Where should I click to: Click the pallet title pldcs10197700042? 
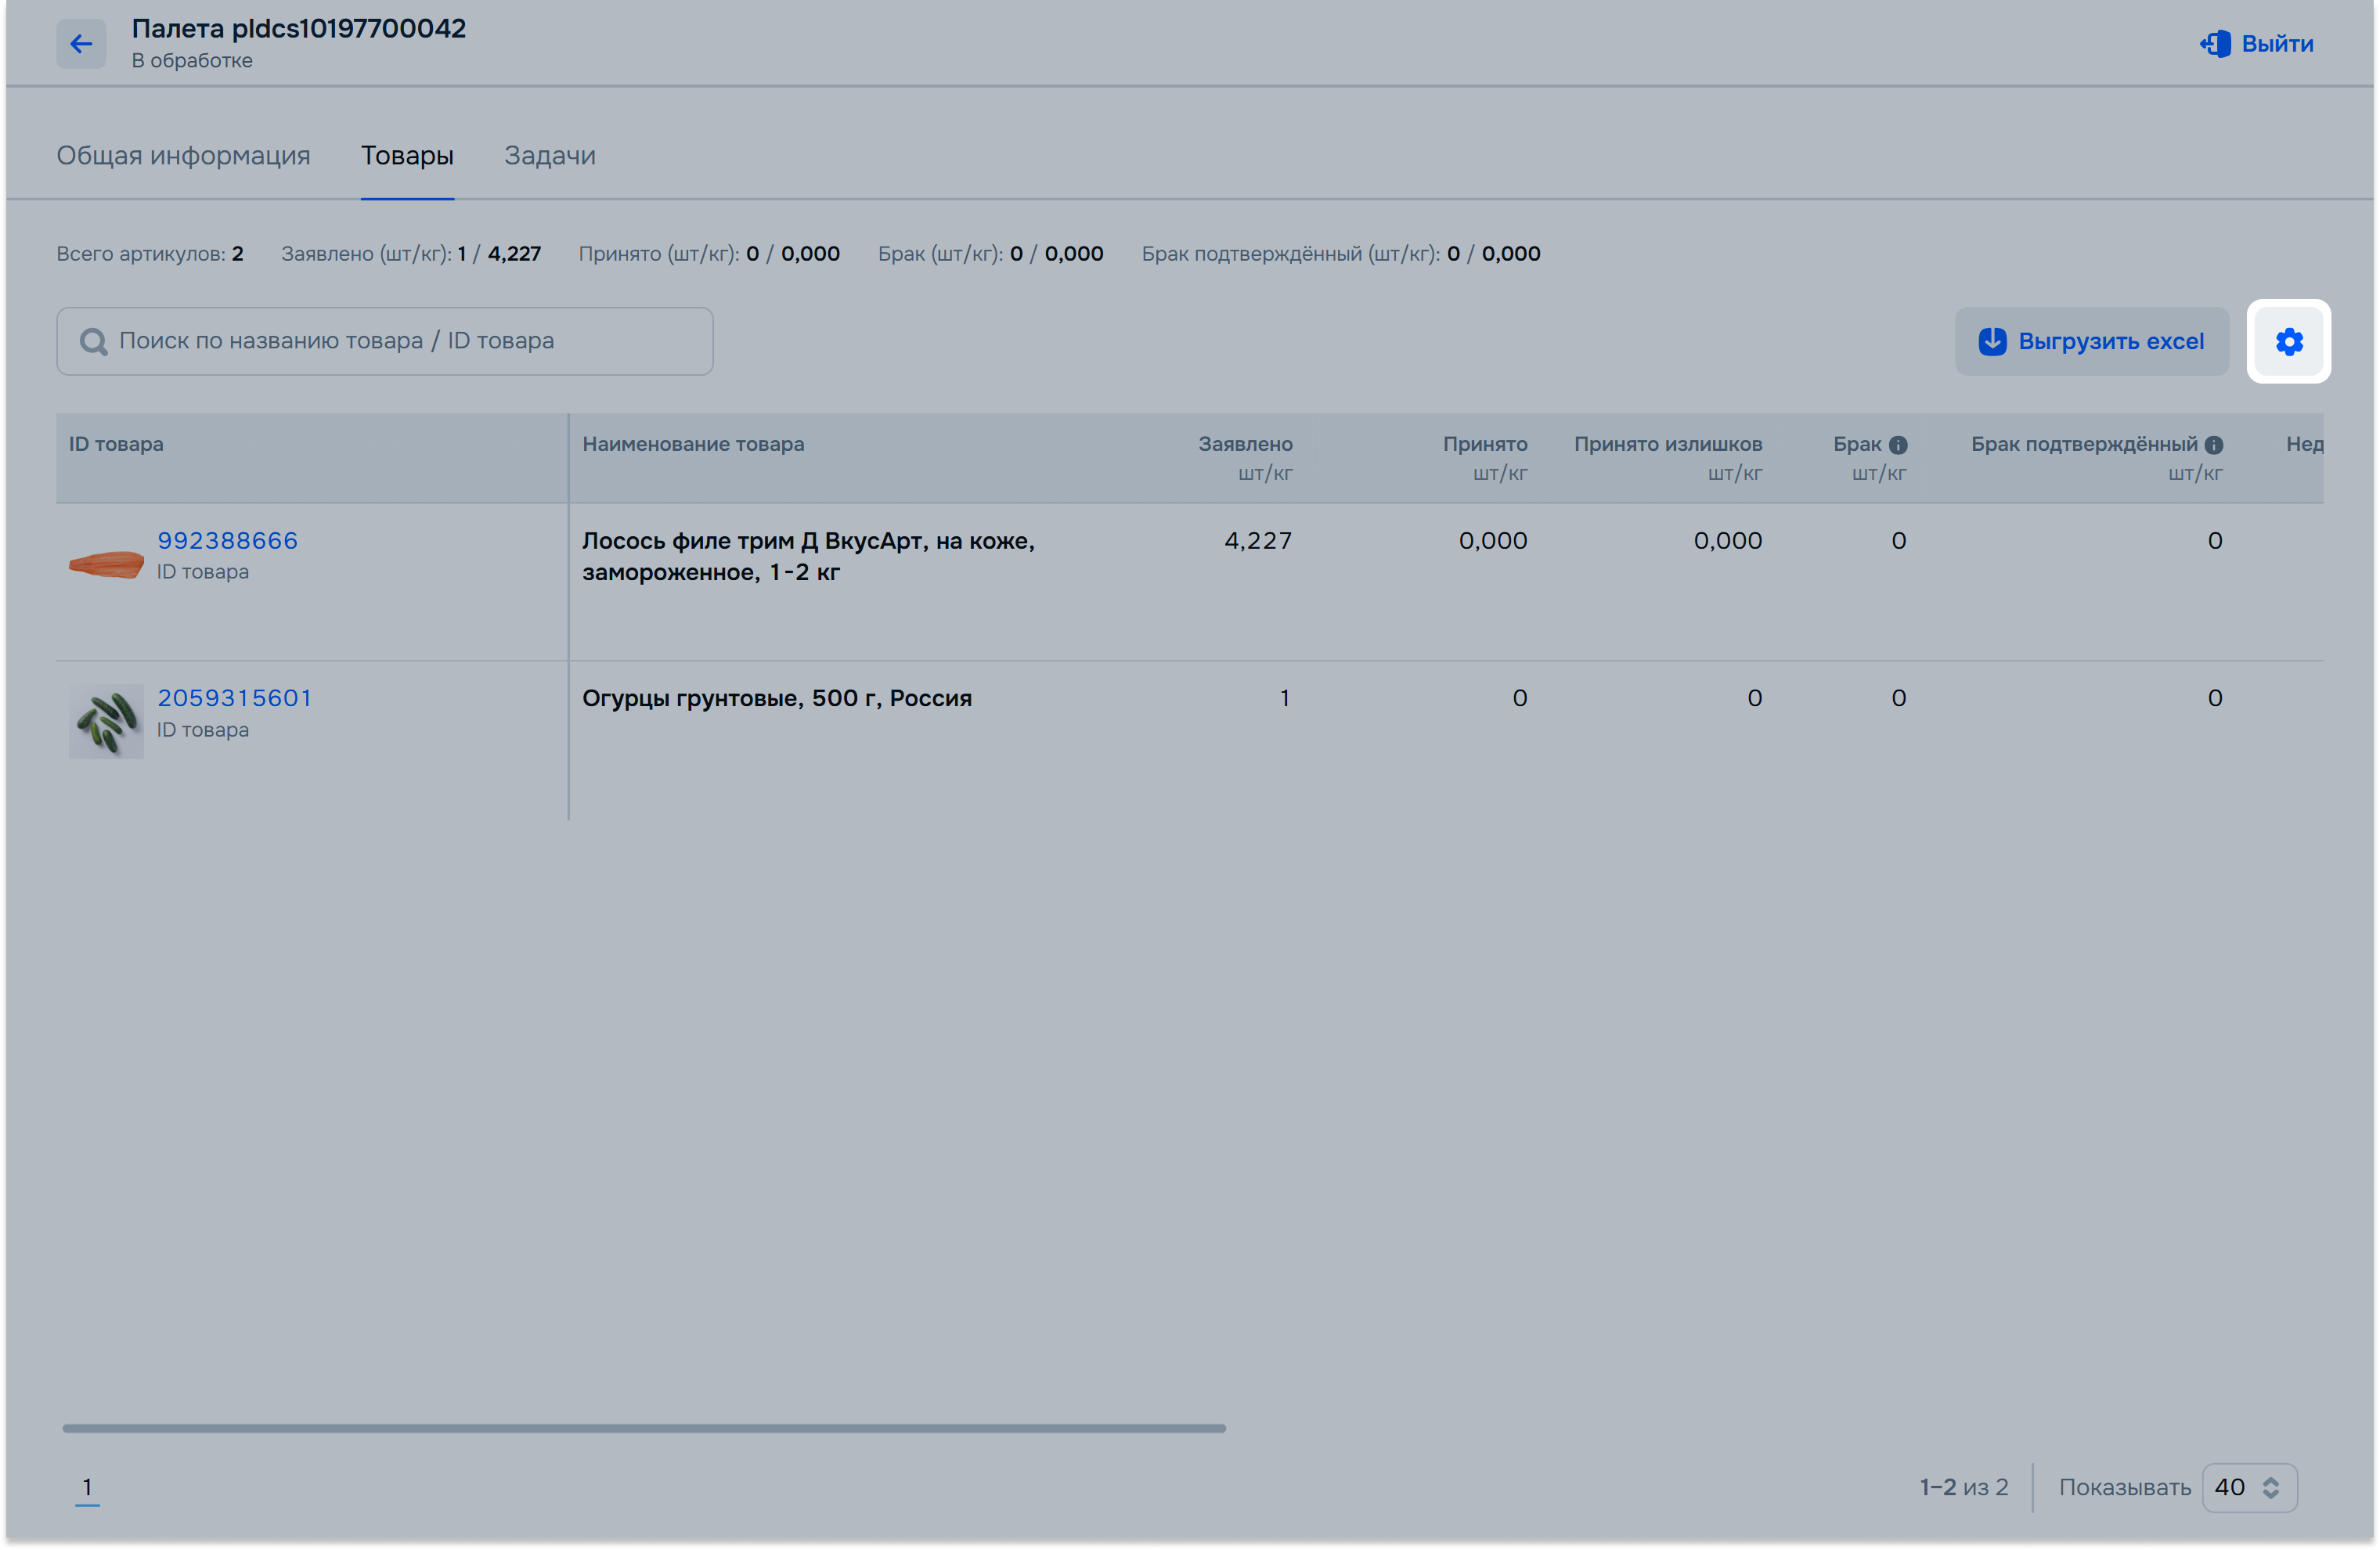[299, 28]
